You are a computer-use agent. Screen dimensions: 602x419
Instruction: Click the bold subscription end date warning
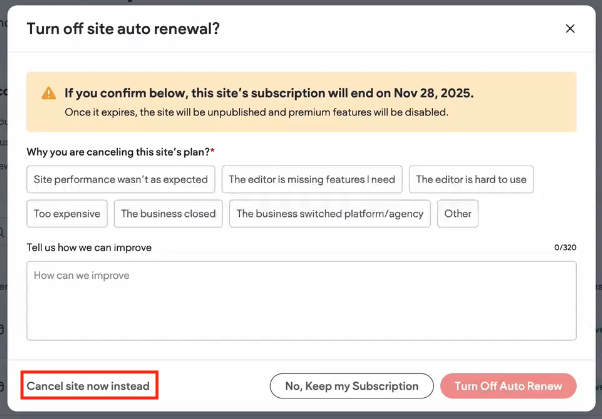tap(269, 93)
